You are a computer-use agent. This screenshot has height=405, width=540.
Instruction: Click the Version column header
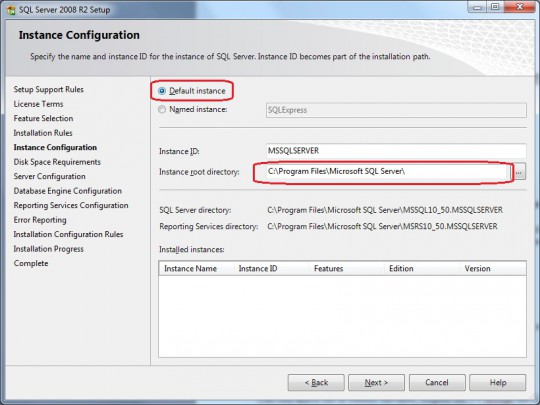[493, 269]
